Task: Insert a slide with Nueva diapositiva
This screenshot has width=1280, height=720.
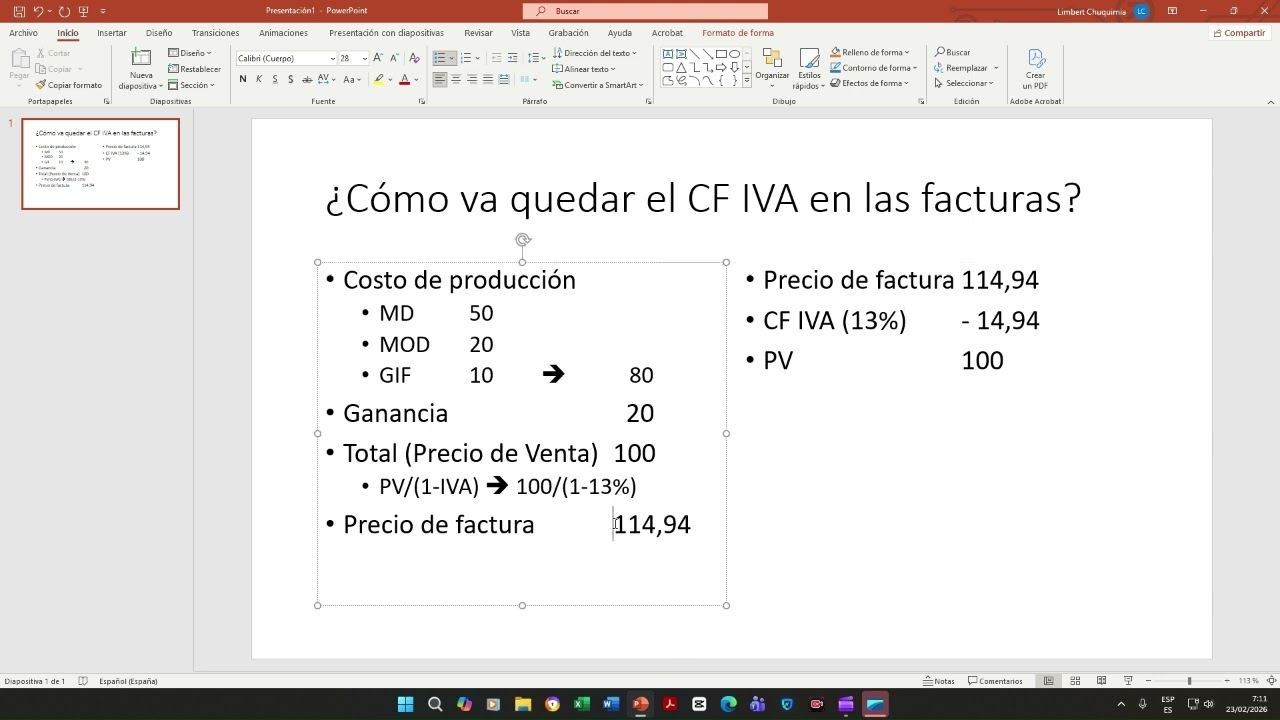Action: point(141,68)
